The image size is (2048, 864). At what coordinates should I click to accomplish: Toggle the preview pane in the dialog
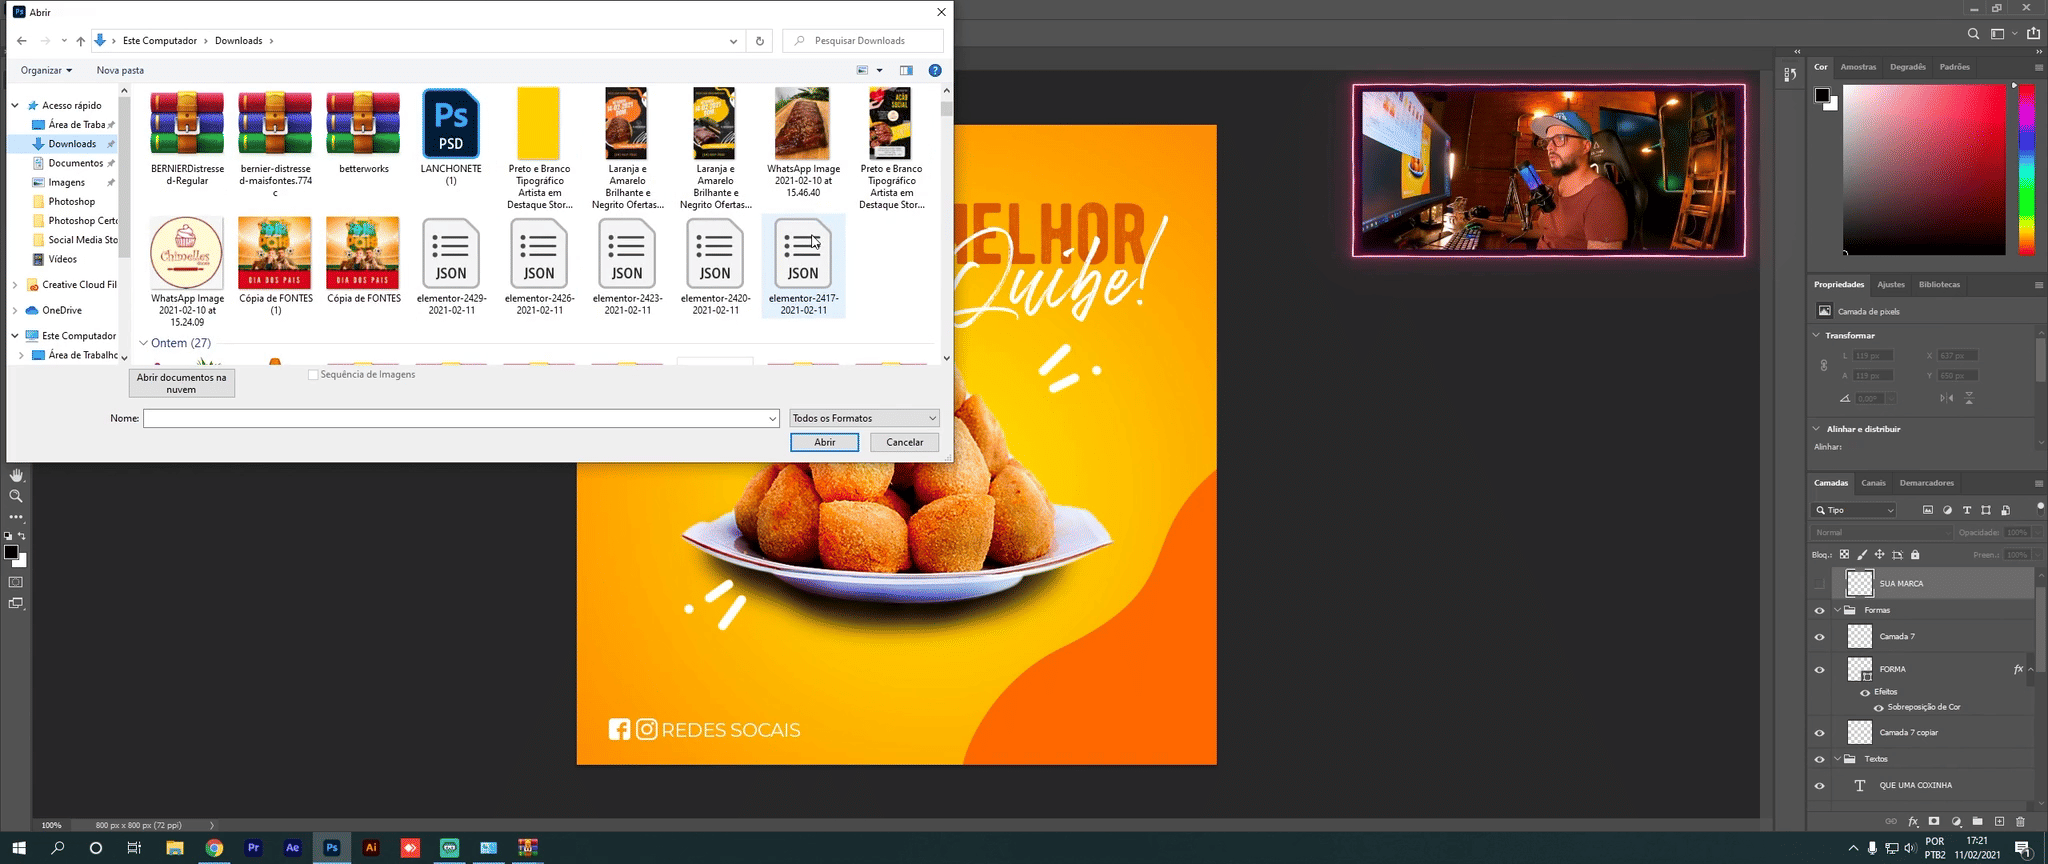coord(906,70)
